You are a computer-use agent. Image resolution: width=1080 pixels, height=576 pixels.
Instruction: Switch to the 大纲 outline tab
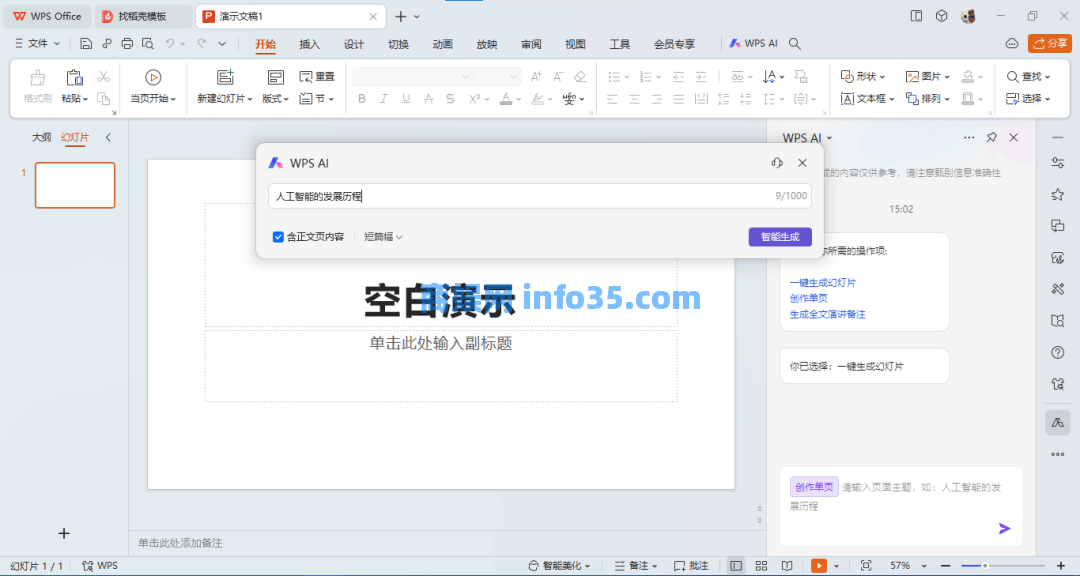41,137
